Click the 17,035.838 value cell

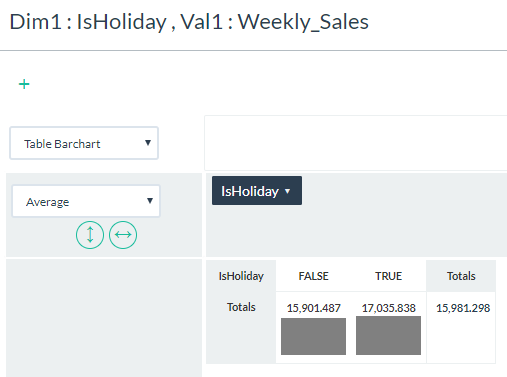coord(389,308)
